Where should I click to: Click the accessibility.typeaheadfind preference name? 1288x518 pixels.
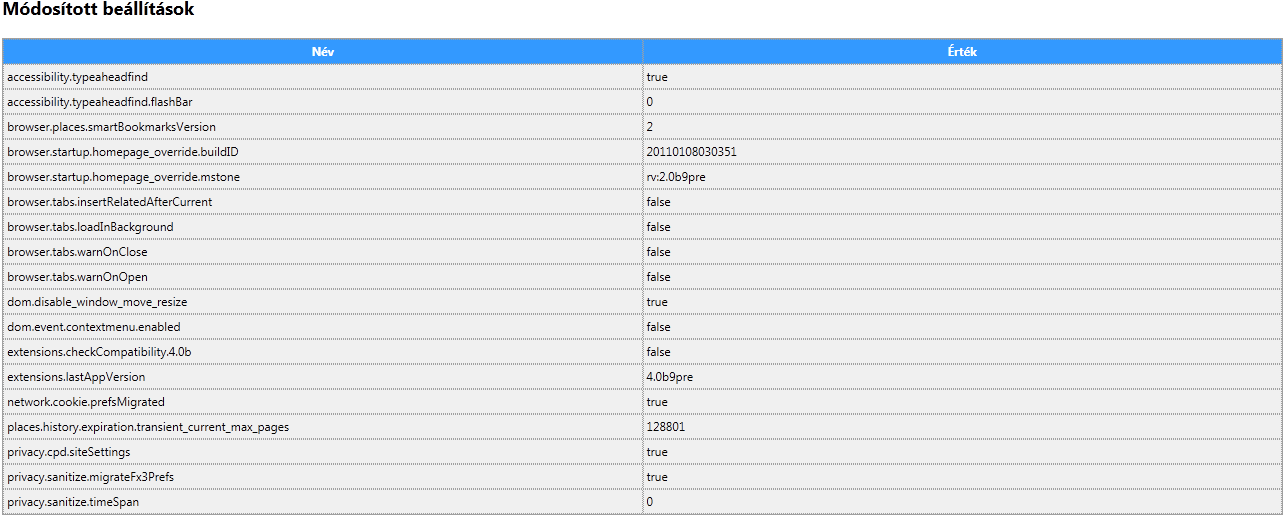(x=77, y=77)
